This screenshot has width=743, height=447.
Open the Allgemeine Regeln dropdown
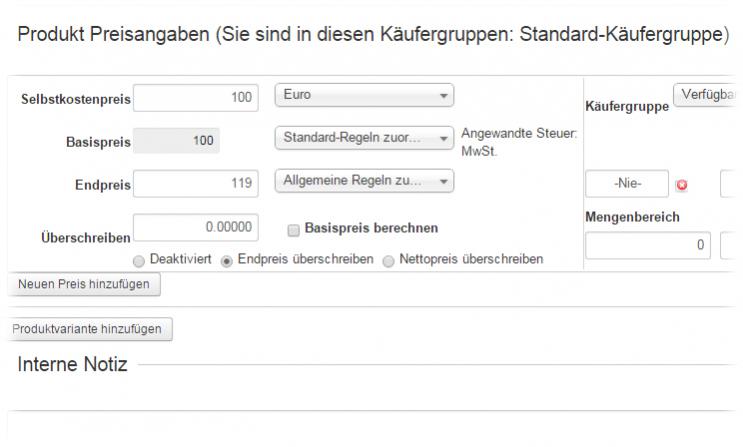click(x=364, y=181)
